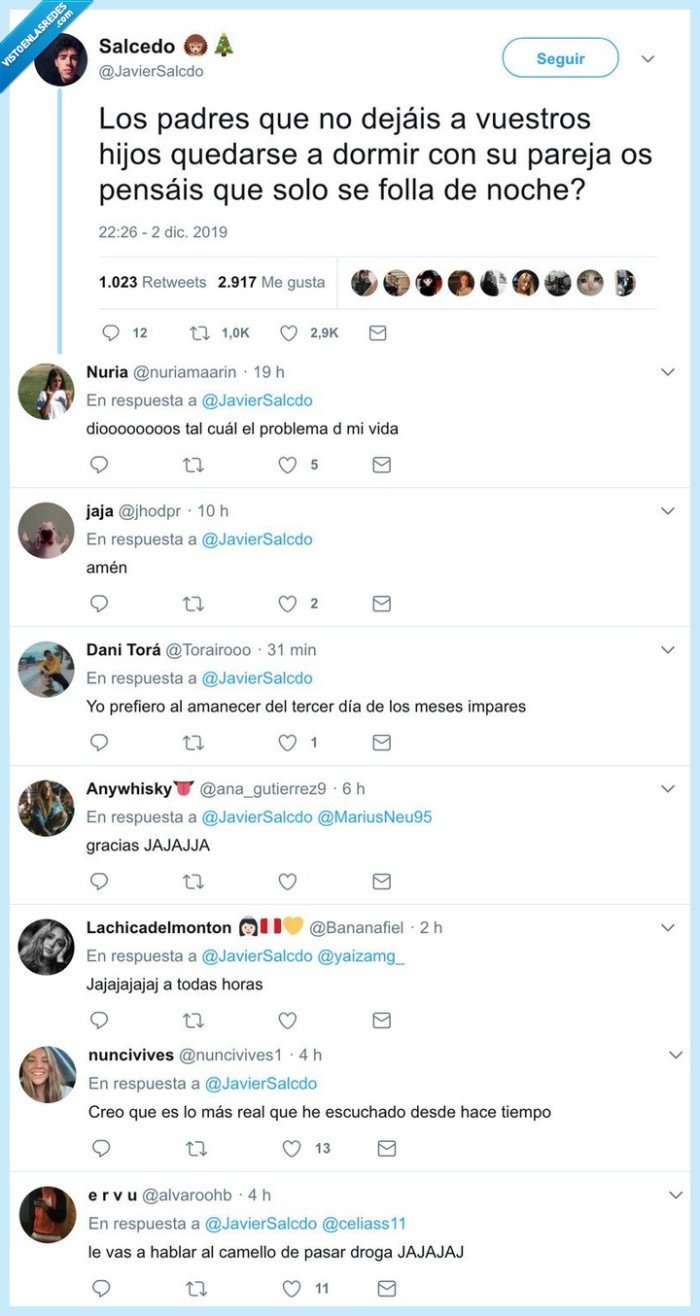Open options chevron on Dani Torá's reply
700x1316 pixels.
[x=668, y=650]
